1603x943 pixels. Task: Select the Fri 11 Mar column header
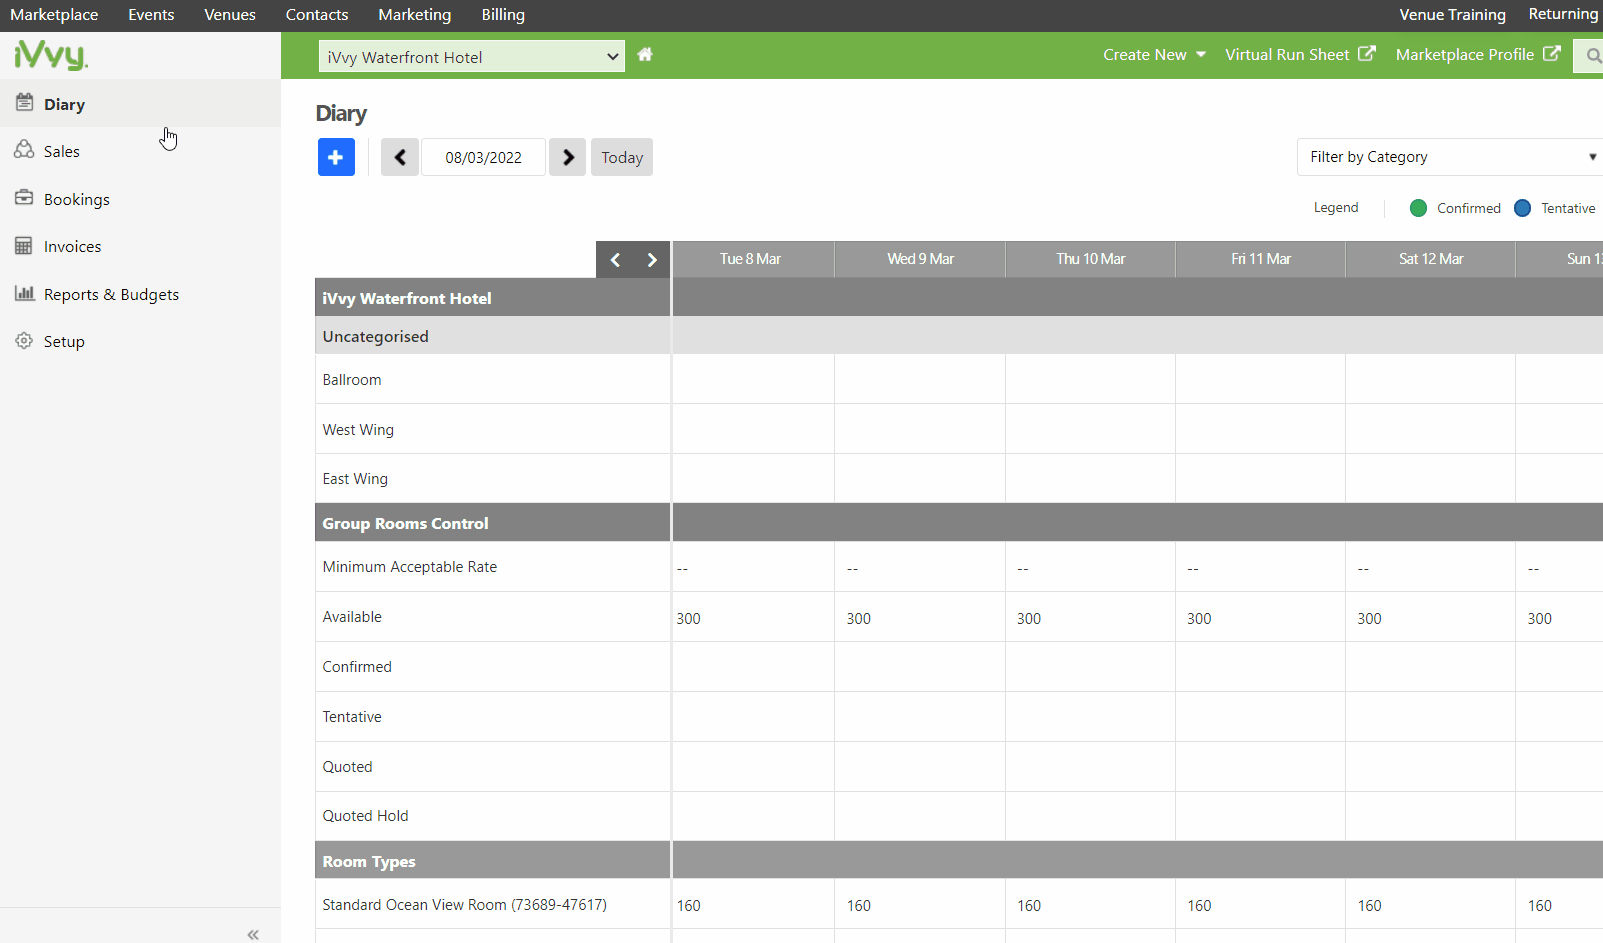tap(1261, 259)
